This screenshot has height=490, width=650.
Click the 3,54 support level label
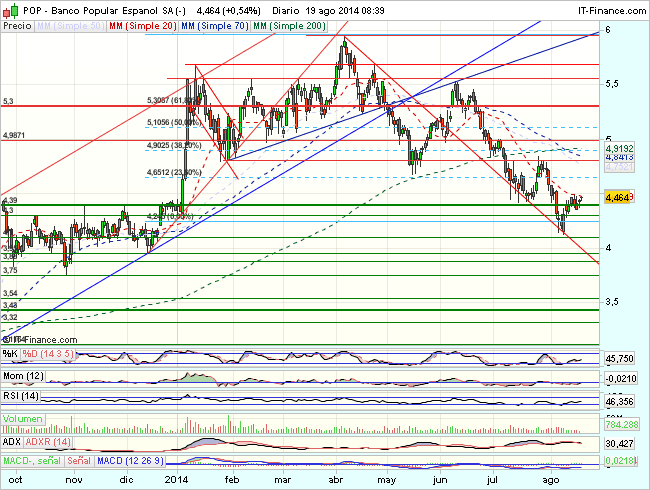pos(10,293)
